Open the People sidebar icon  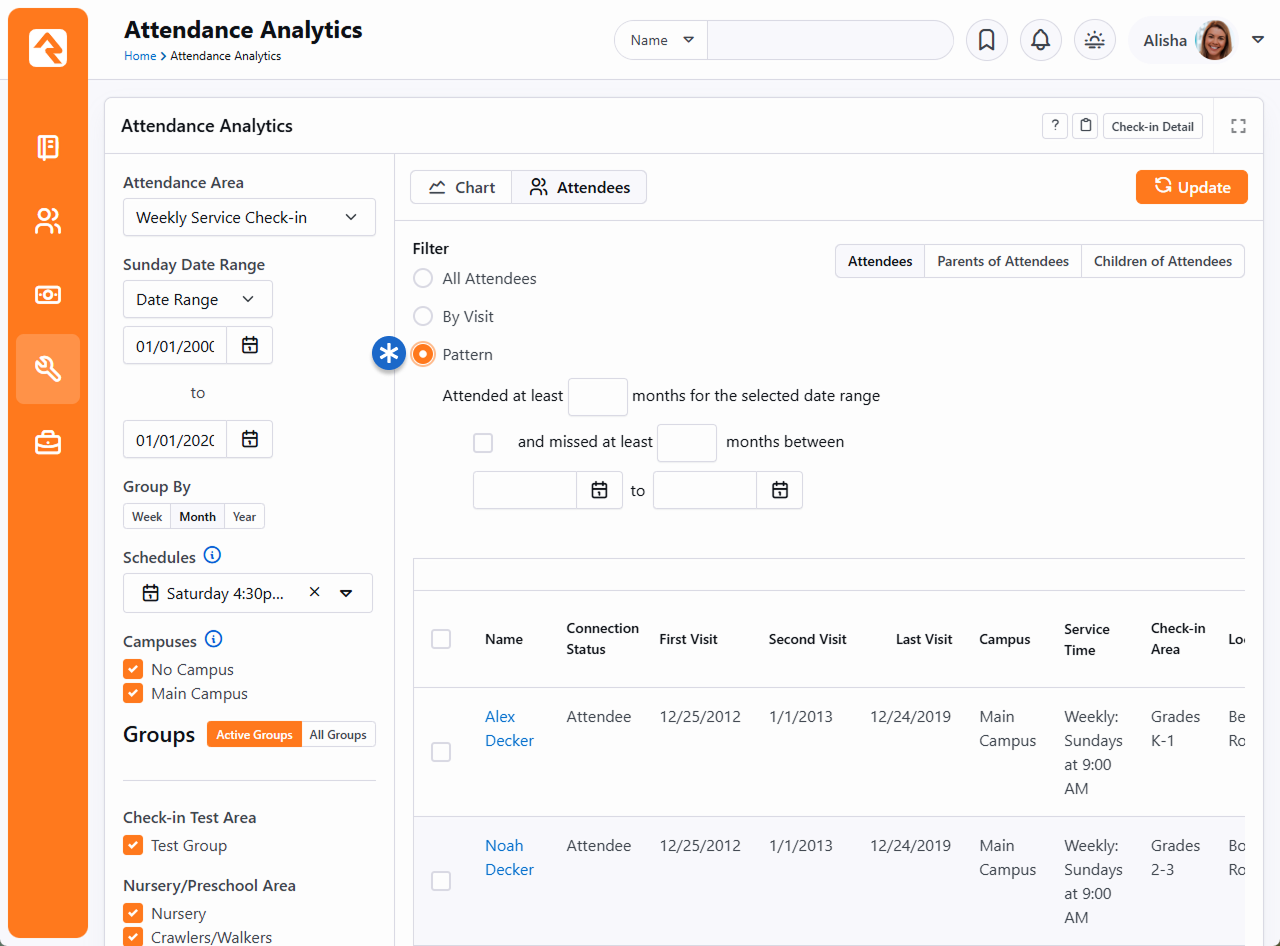pyautogui.click(x=48, y=221)
